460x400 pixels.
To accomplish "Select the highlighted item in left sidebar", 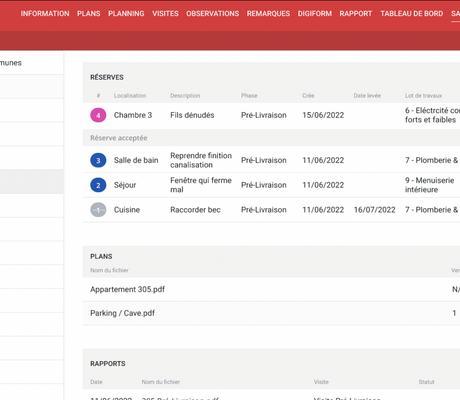I will [x=31, y=182].
